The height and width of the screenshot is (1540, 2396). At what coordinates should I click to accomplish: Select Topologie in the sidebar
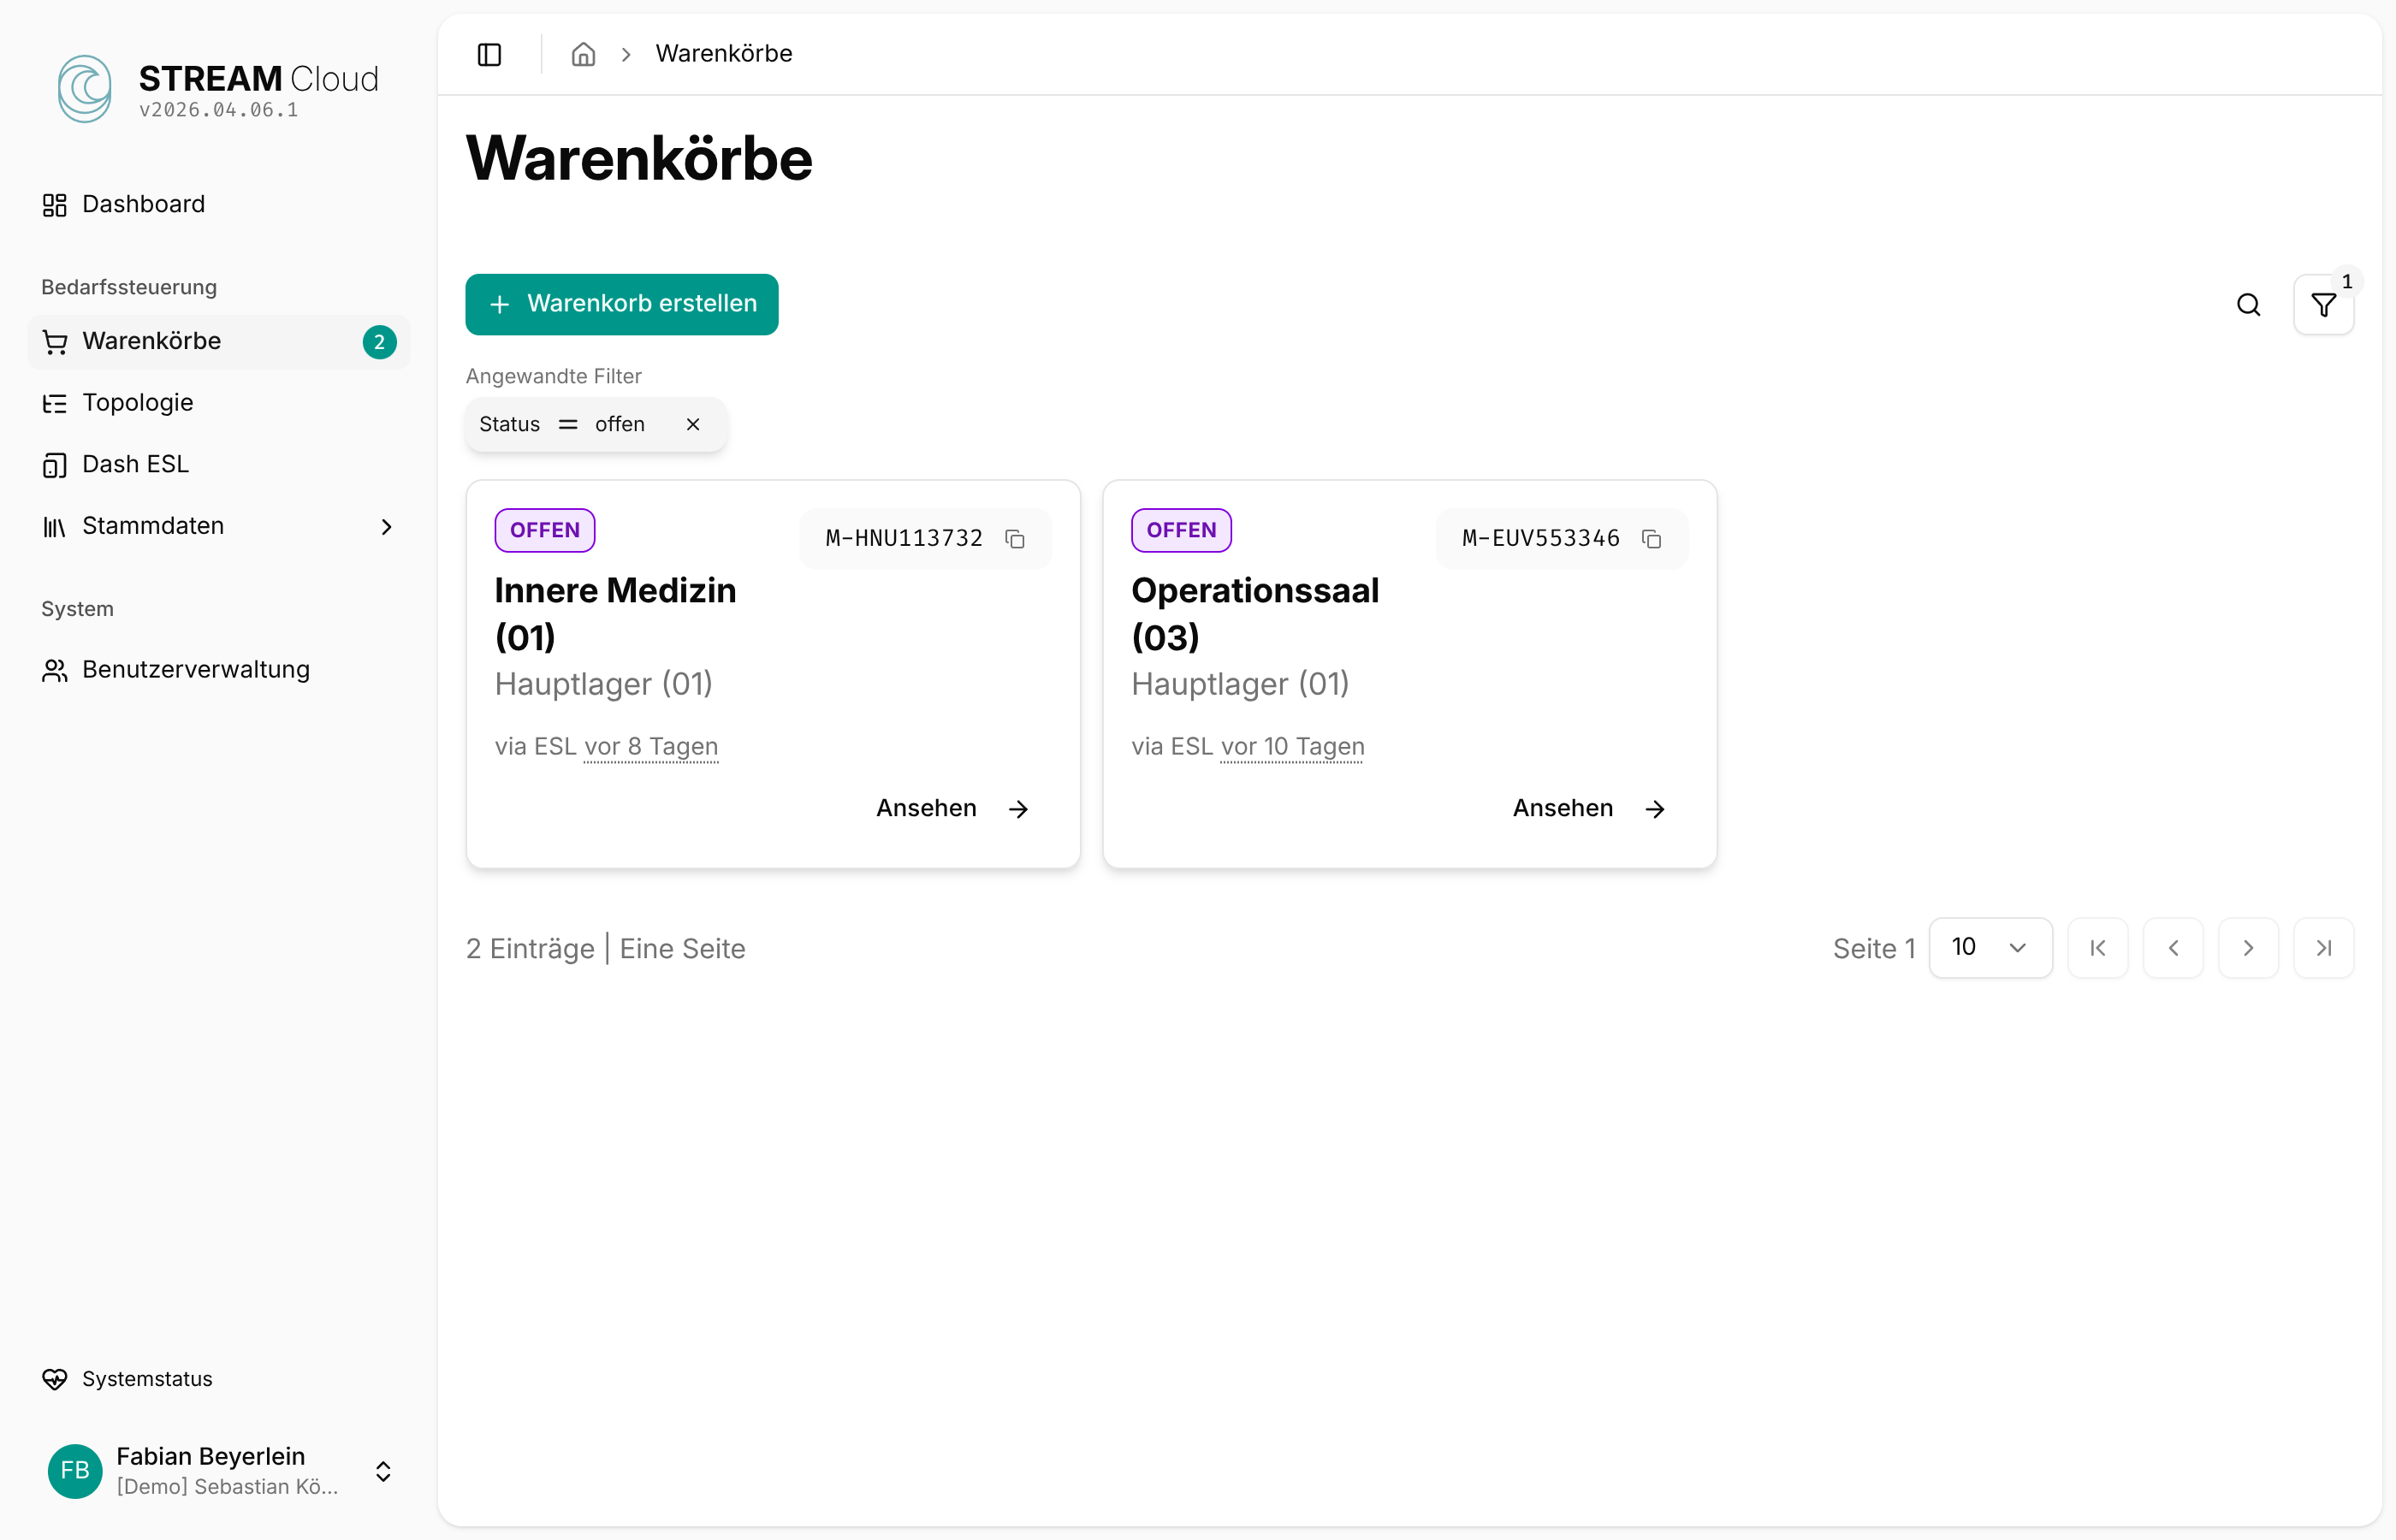138,403
